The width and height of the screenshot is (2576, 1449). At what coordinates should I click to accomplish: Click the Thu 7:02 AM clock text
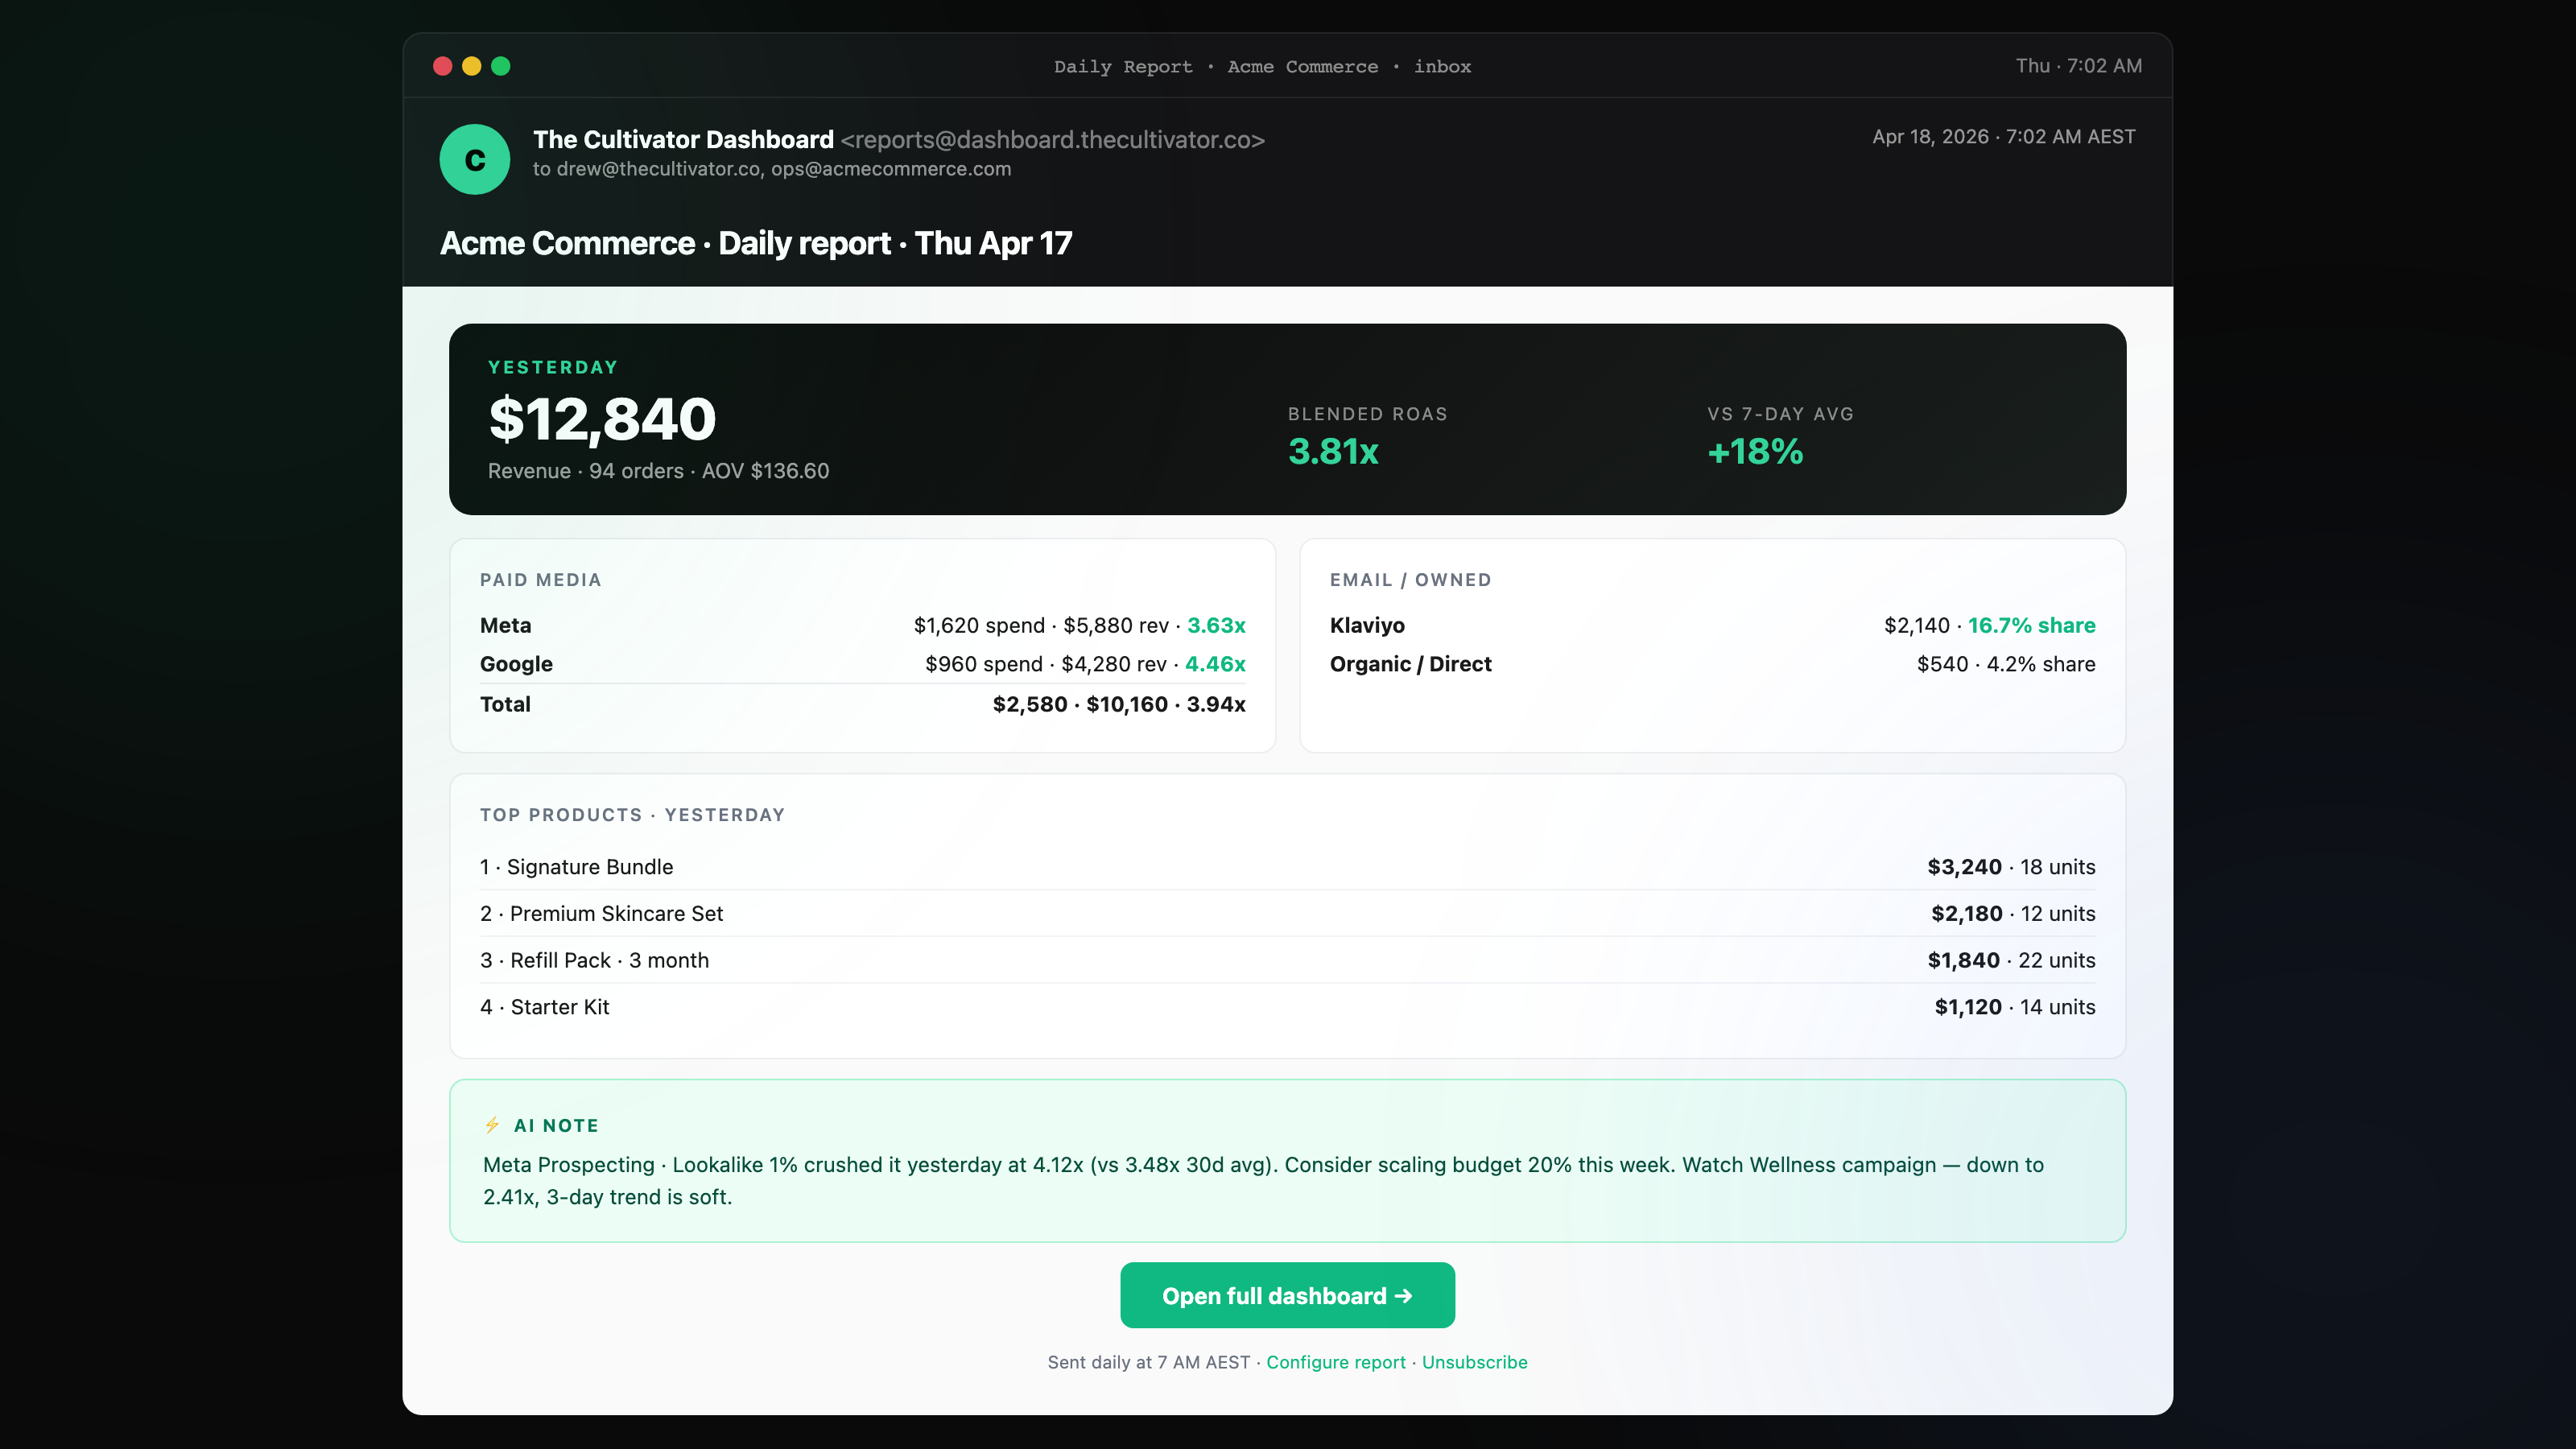2078,66
